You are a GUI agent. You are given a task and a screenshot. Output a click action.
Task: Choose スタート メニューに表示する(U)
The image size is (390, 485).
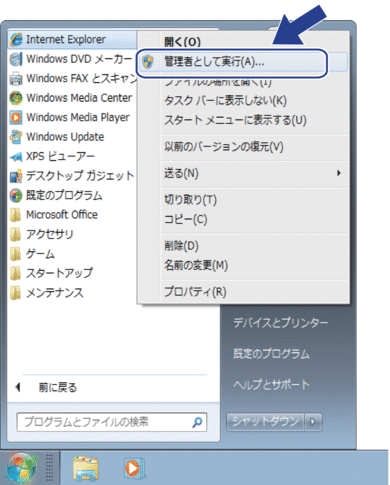click(x=235, y=120)
